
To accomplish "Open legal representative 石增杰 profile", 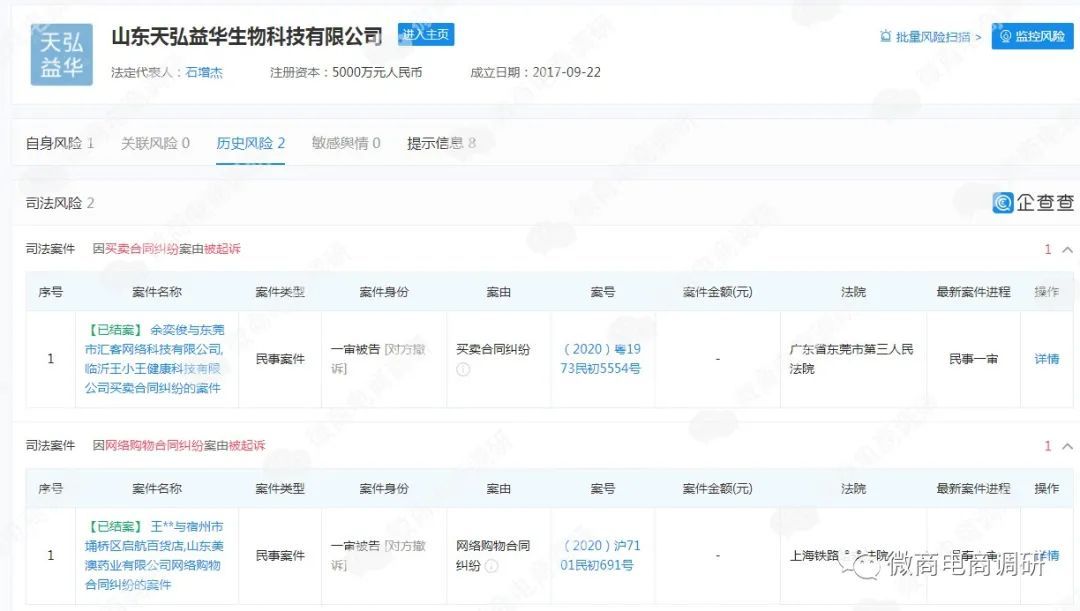I will coord(204,71).
